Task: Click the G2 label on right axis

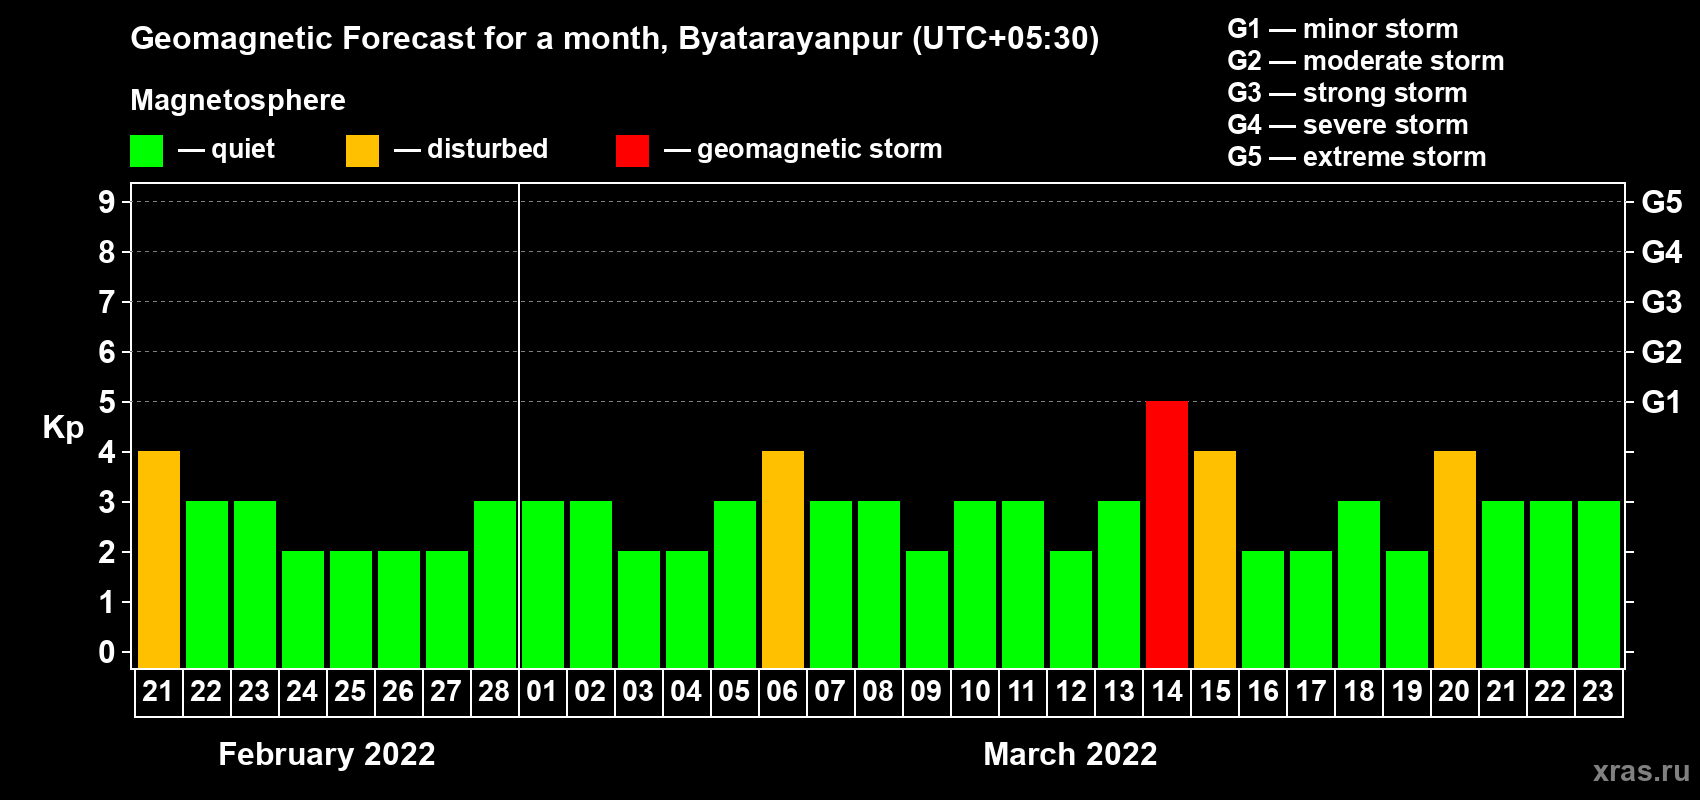Action: tap(1662, 352)
